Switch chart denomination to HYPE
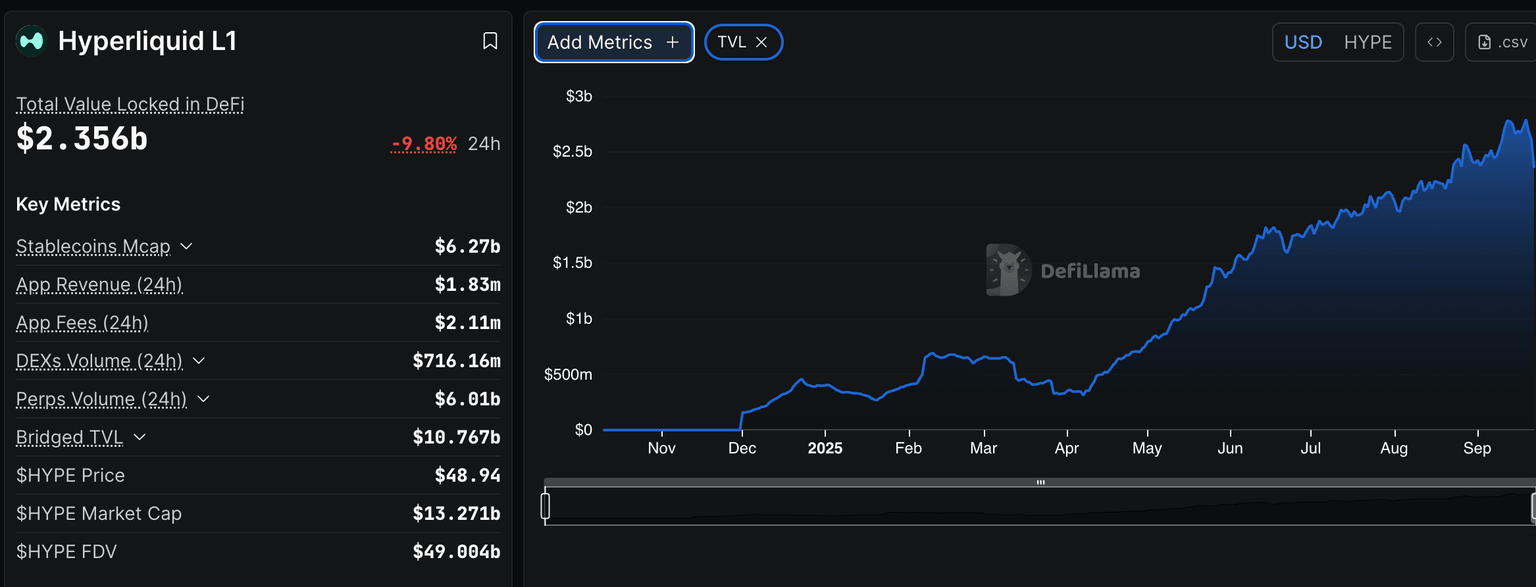The height and width of the screenshot is (587, 1536). pyautogui.click(x=1367, y=42)
